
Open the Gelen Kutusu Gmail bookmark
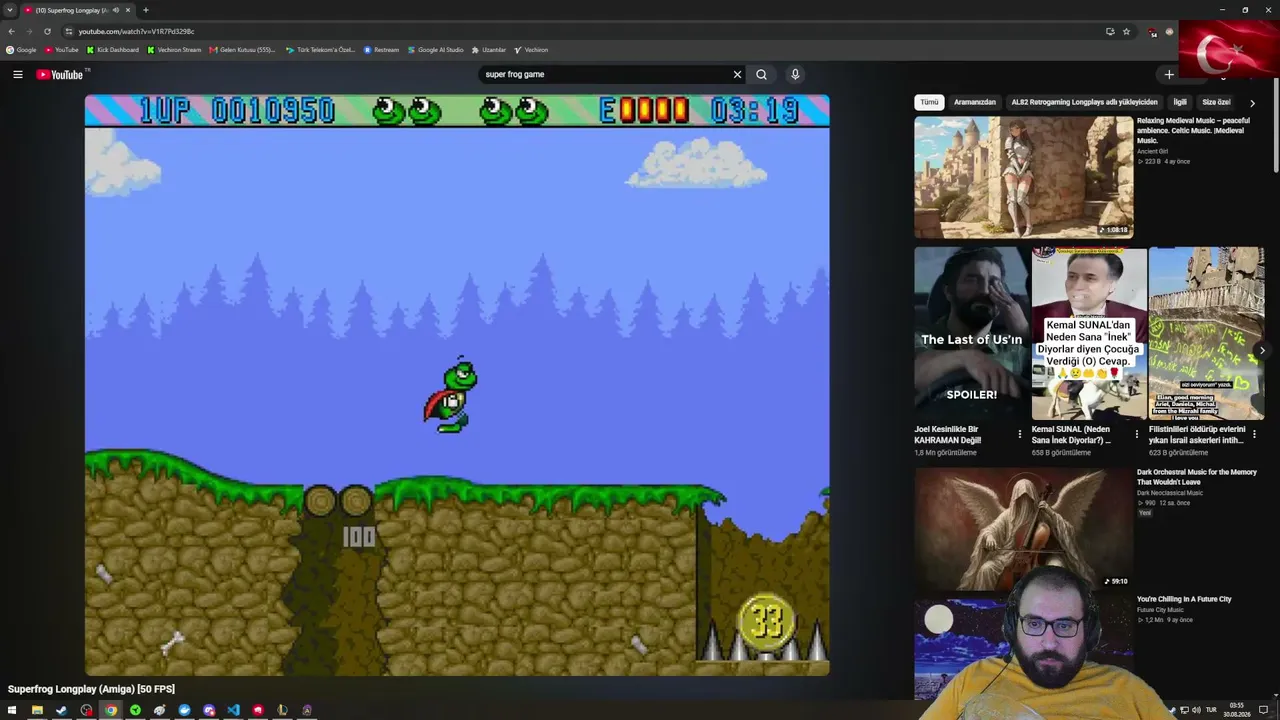click(x=242, y=49)
